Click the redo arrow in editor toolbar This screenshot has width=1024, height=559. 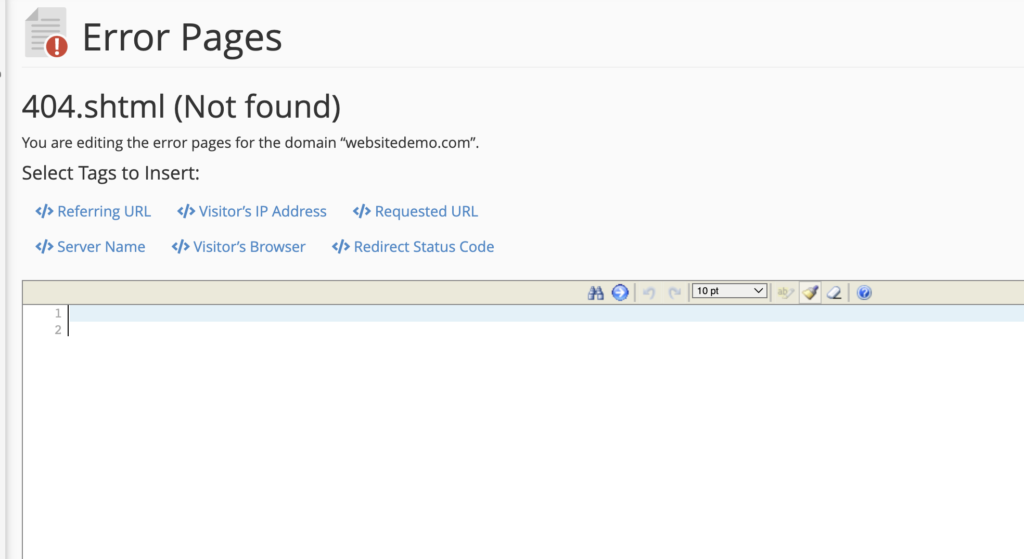[x=675, y=292]
